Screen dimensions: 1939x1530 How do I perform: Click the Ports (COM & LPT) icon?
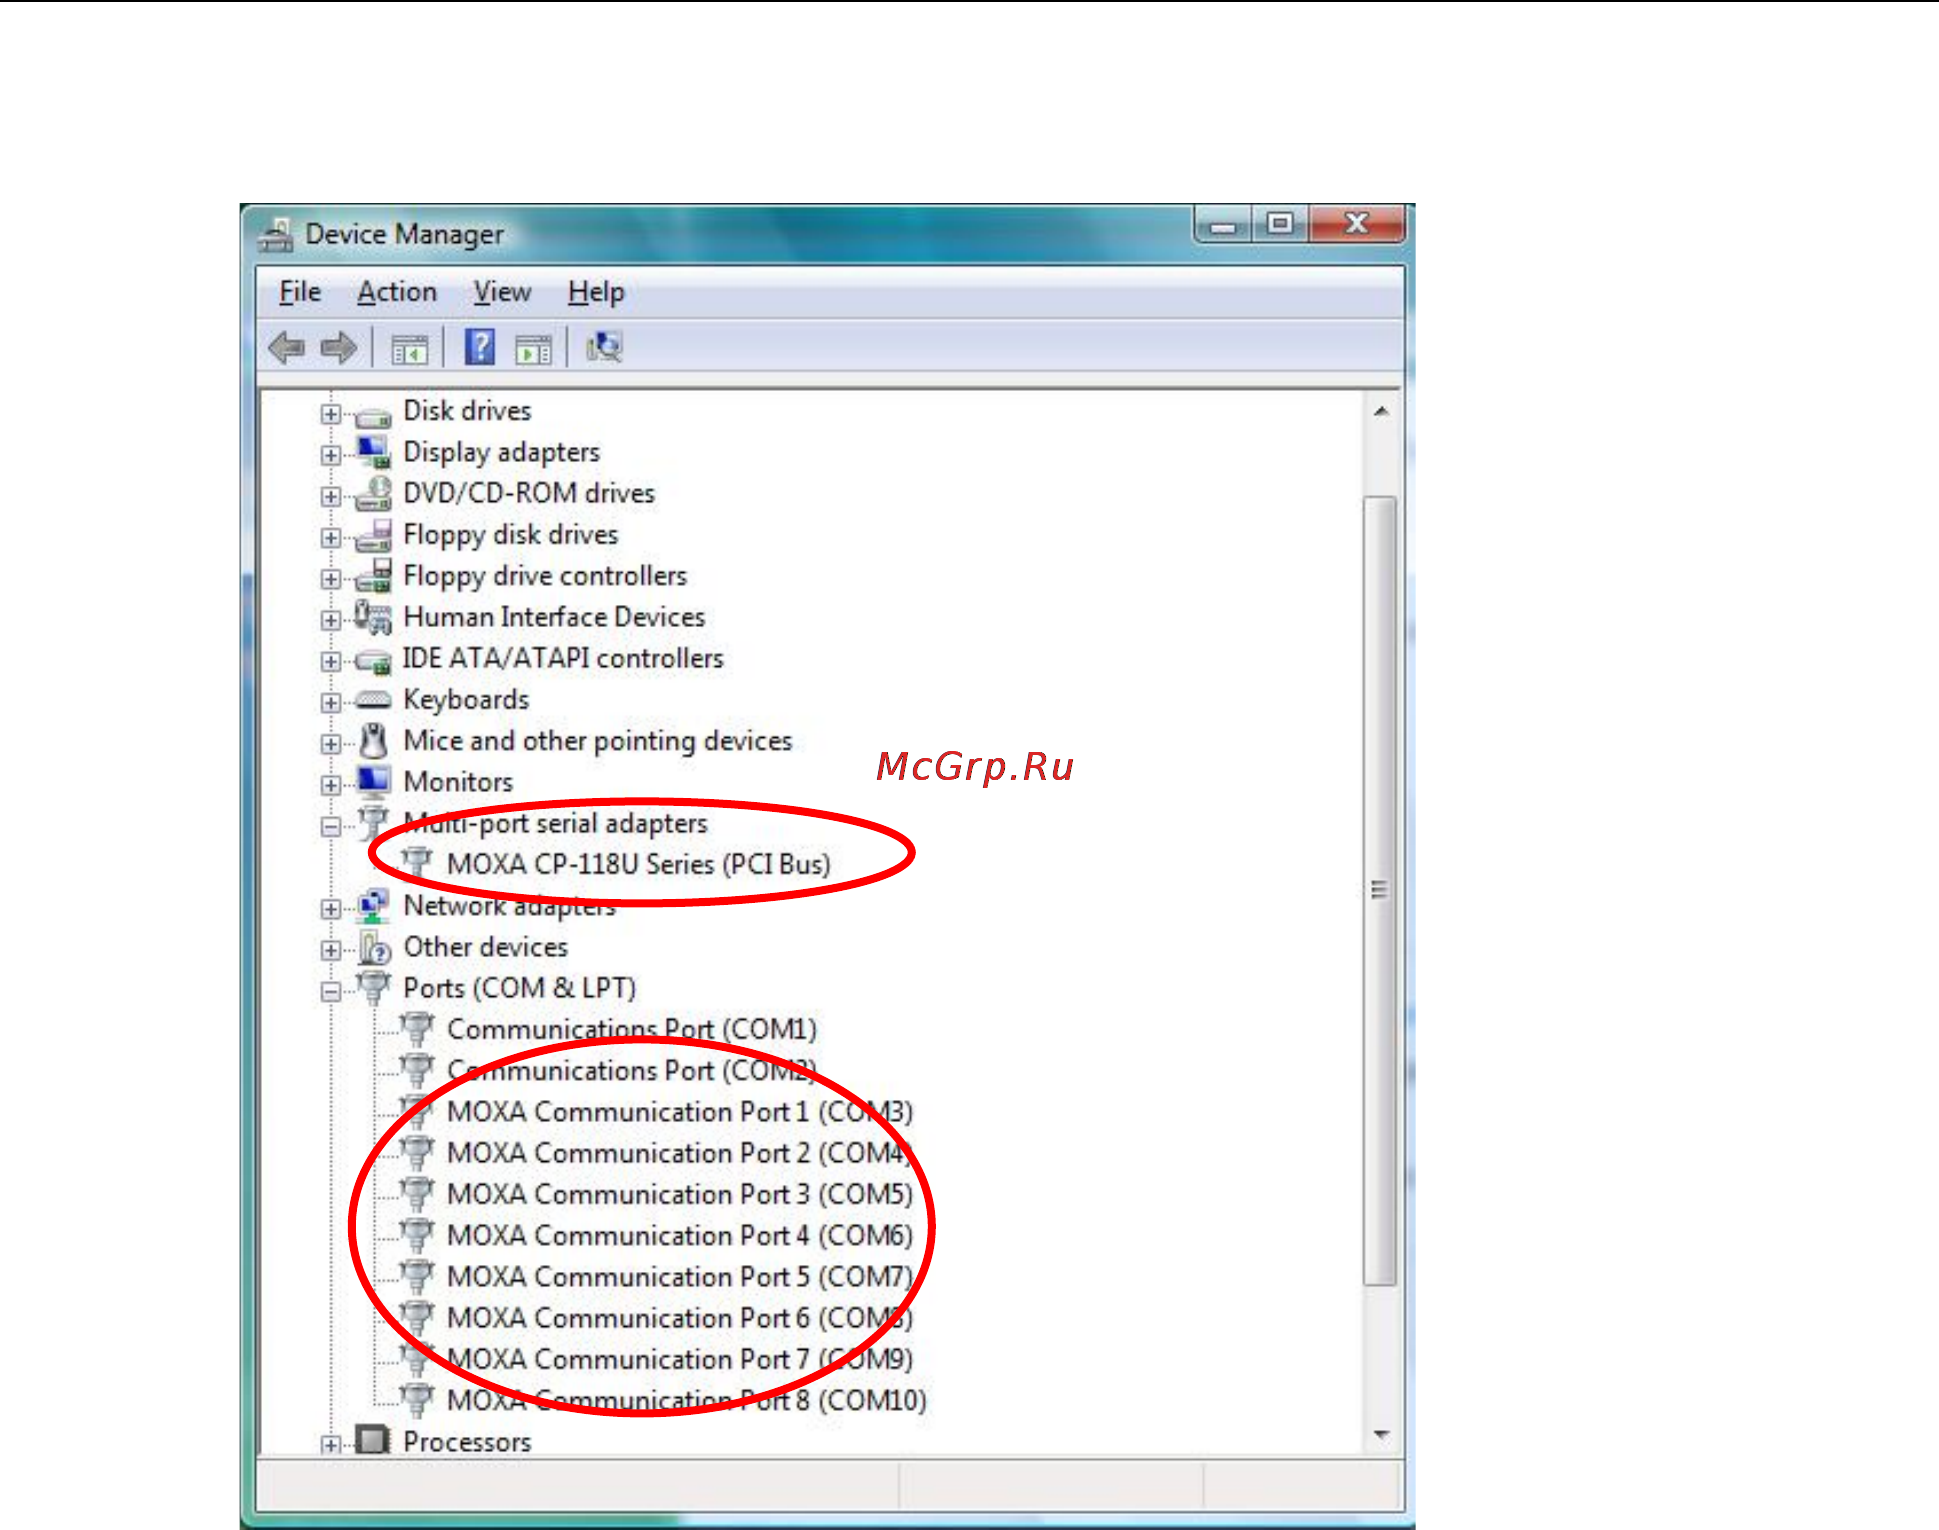(374, 988)
